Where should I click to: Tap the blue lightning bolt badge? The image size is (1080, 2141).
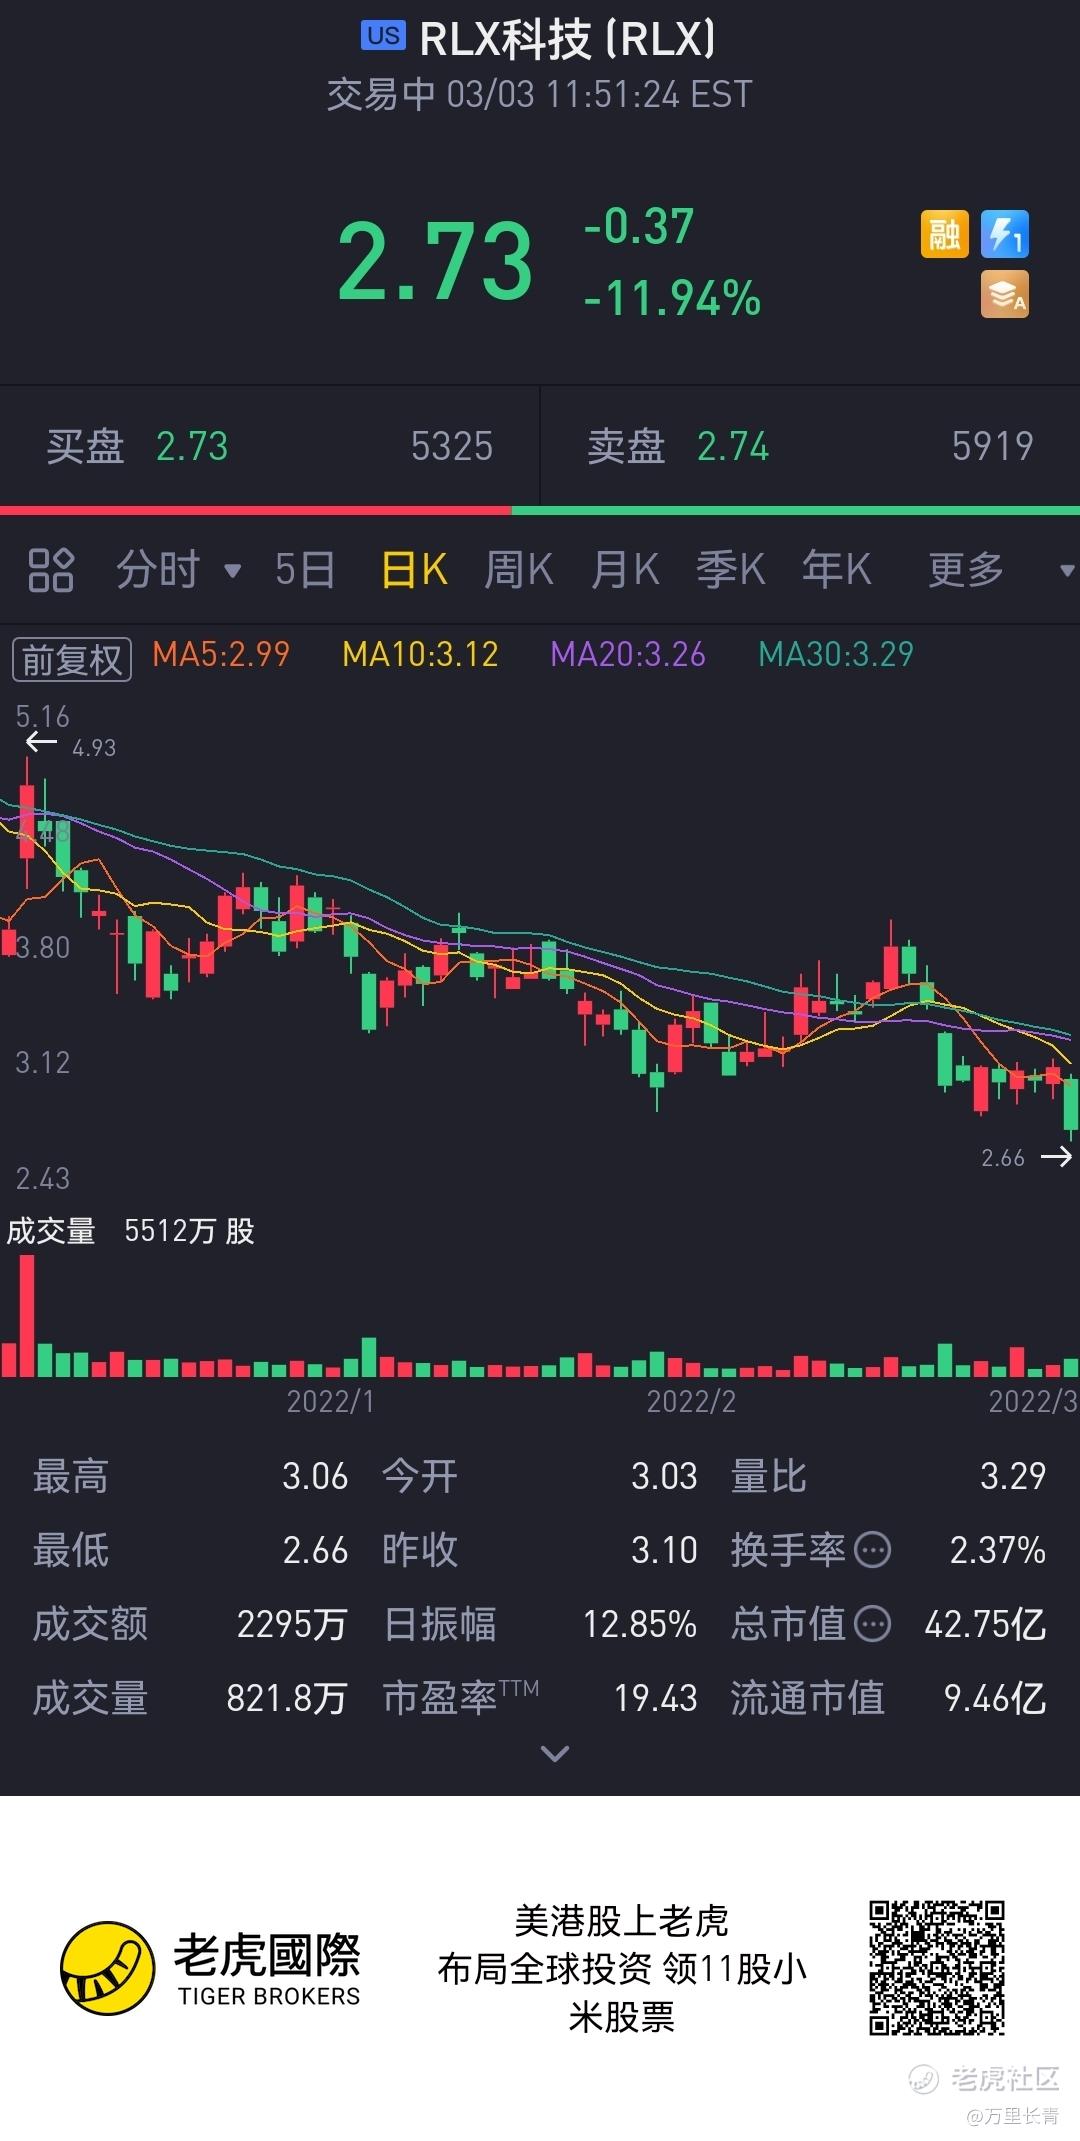1004,235
